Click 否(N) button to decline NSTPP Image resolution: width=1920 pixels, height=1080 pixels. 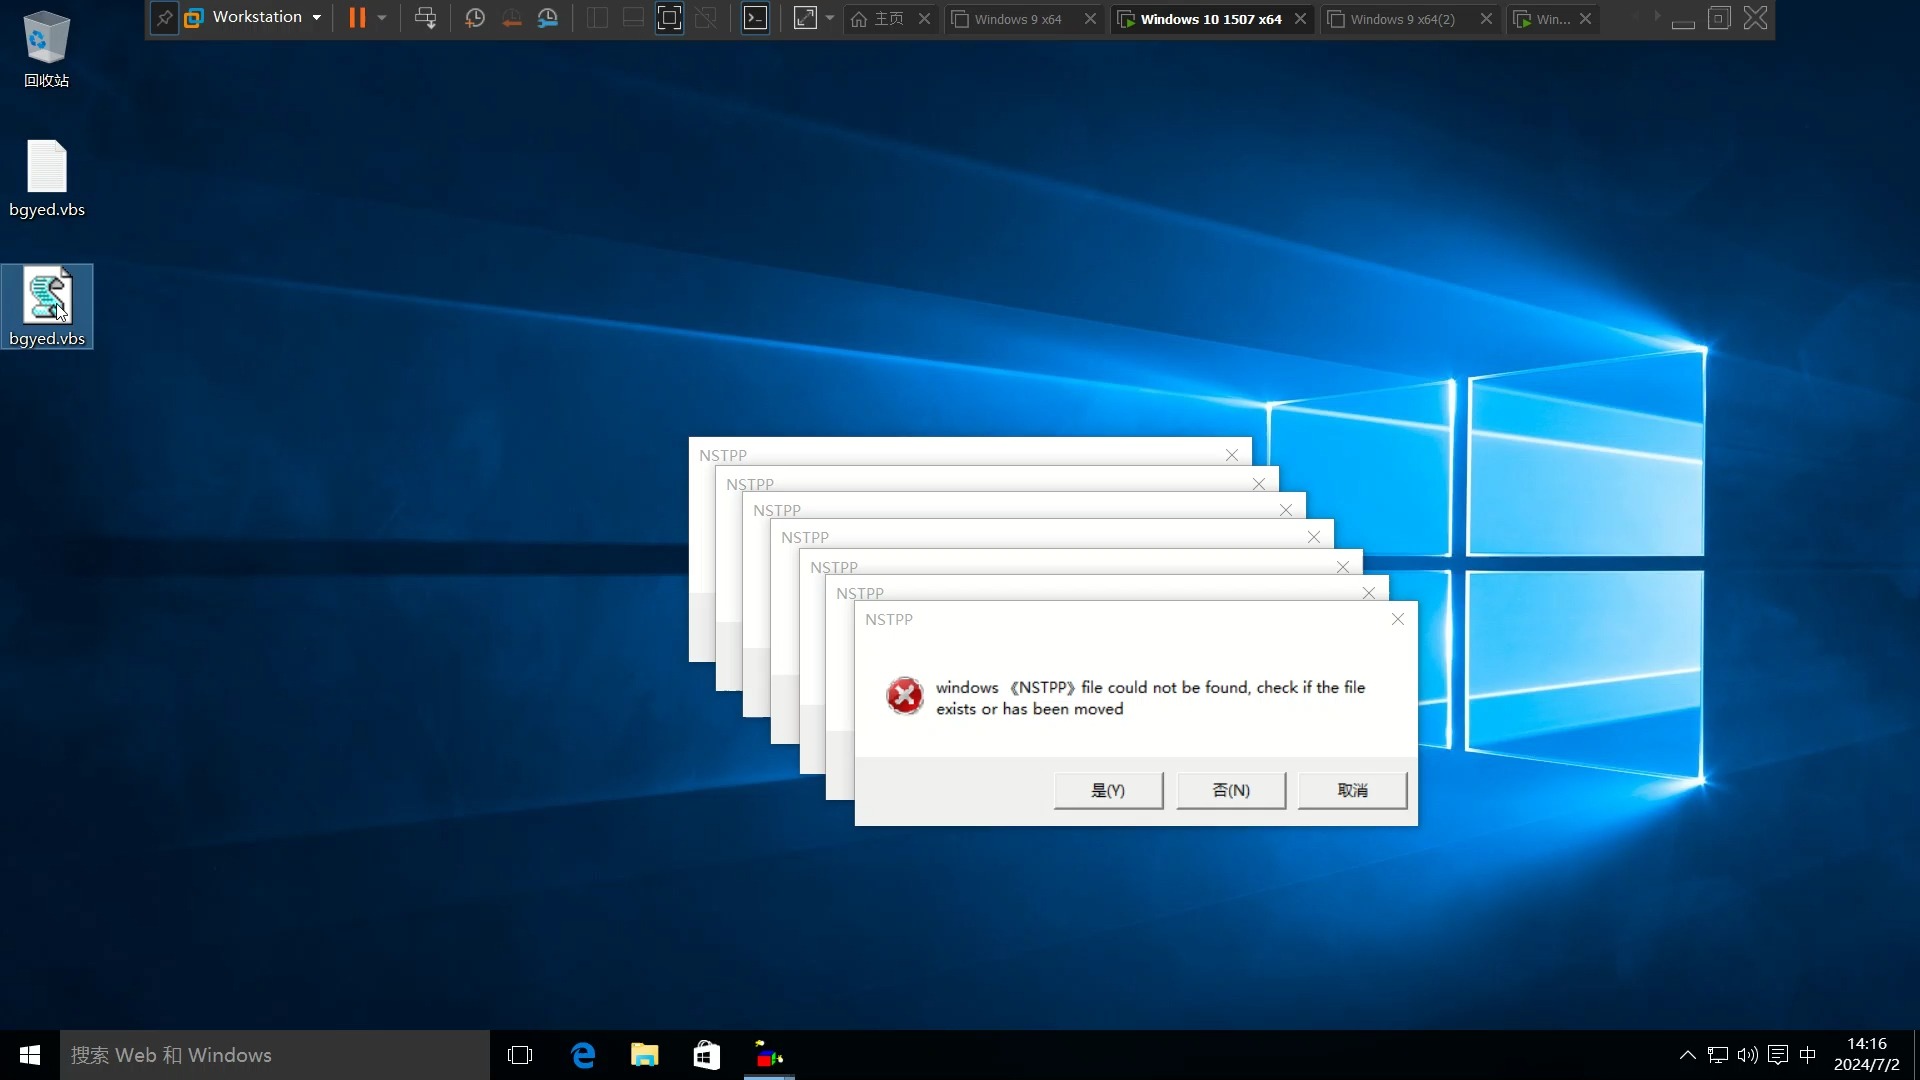(x=1230, y=790)
